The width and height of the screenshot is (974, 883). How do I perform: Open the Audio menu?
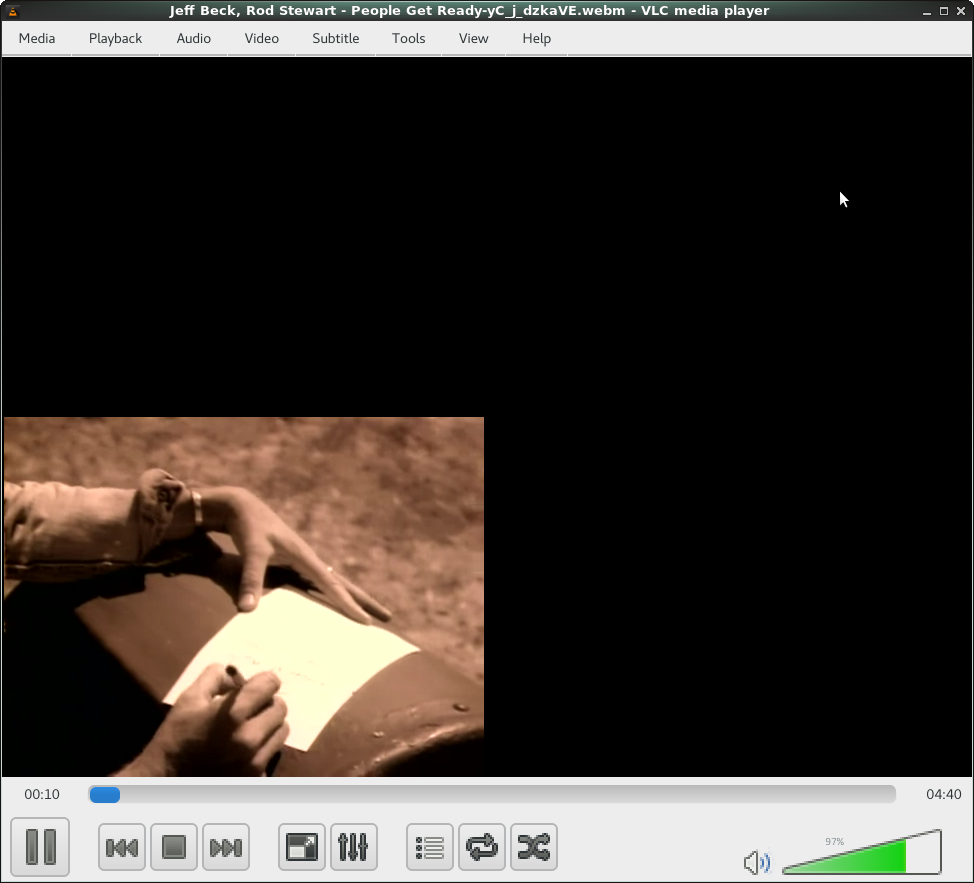(x=194, y=38)
